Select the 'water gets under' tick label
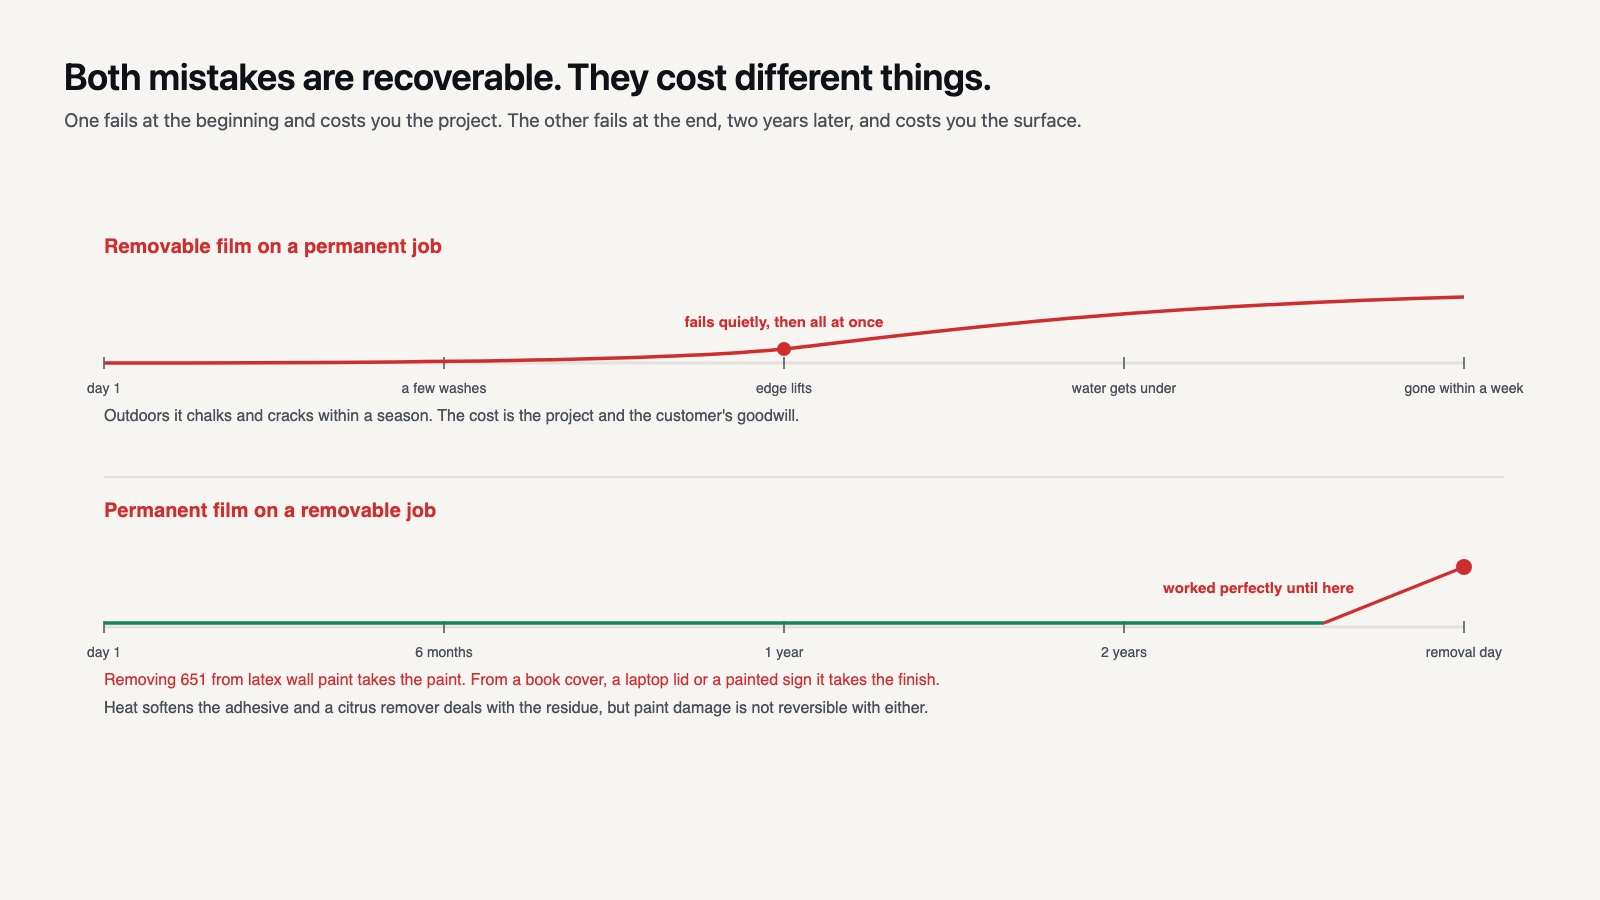 tap(1124, 388)
